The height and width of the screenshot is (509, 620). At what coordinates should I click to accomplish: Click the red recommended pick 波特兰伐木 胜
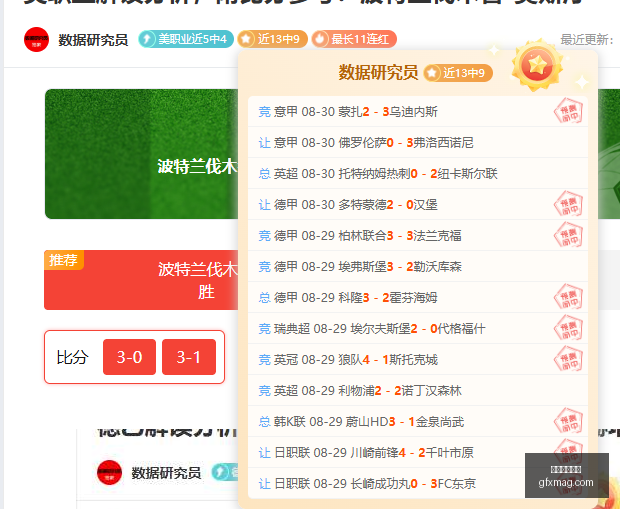tap(141, 280)
